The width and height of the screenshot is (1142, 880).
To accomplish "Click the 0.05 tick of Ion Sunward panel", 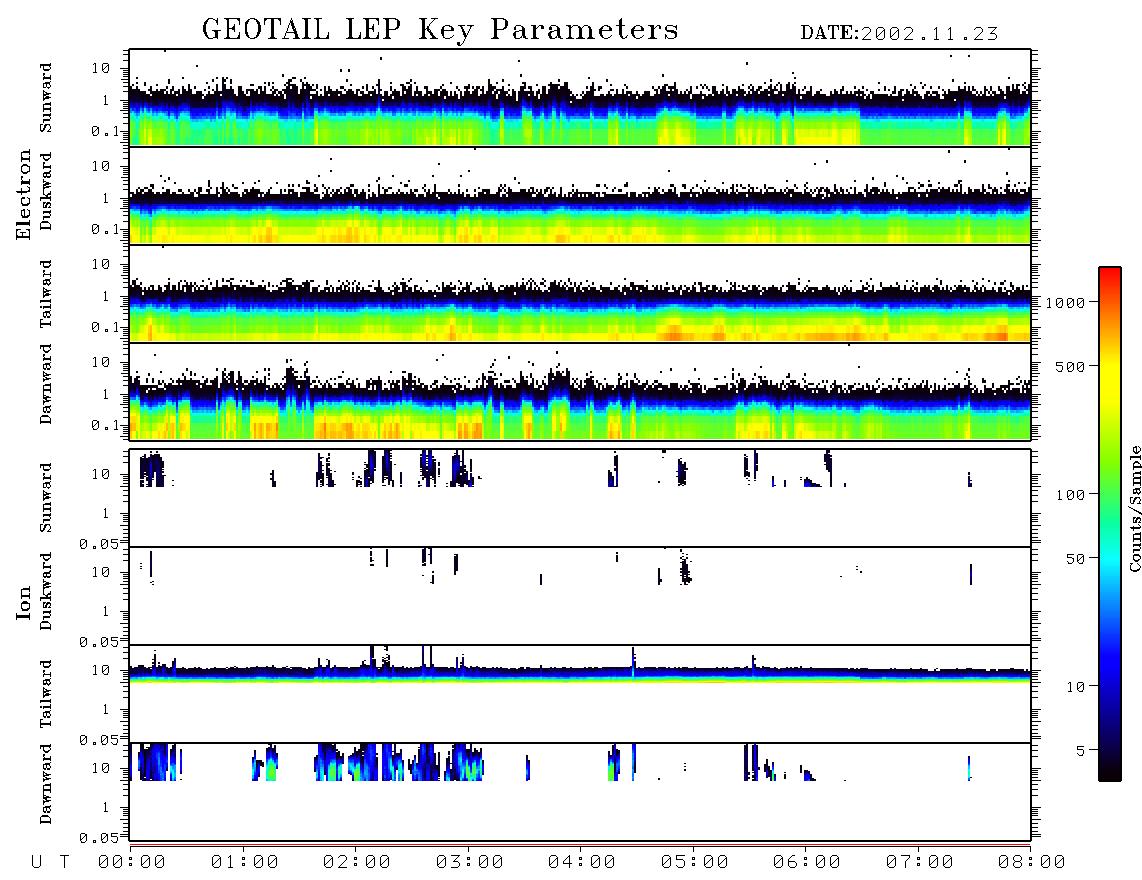I will click(x=98, y=543).
